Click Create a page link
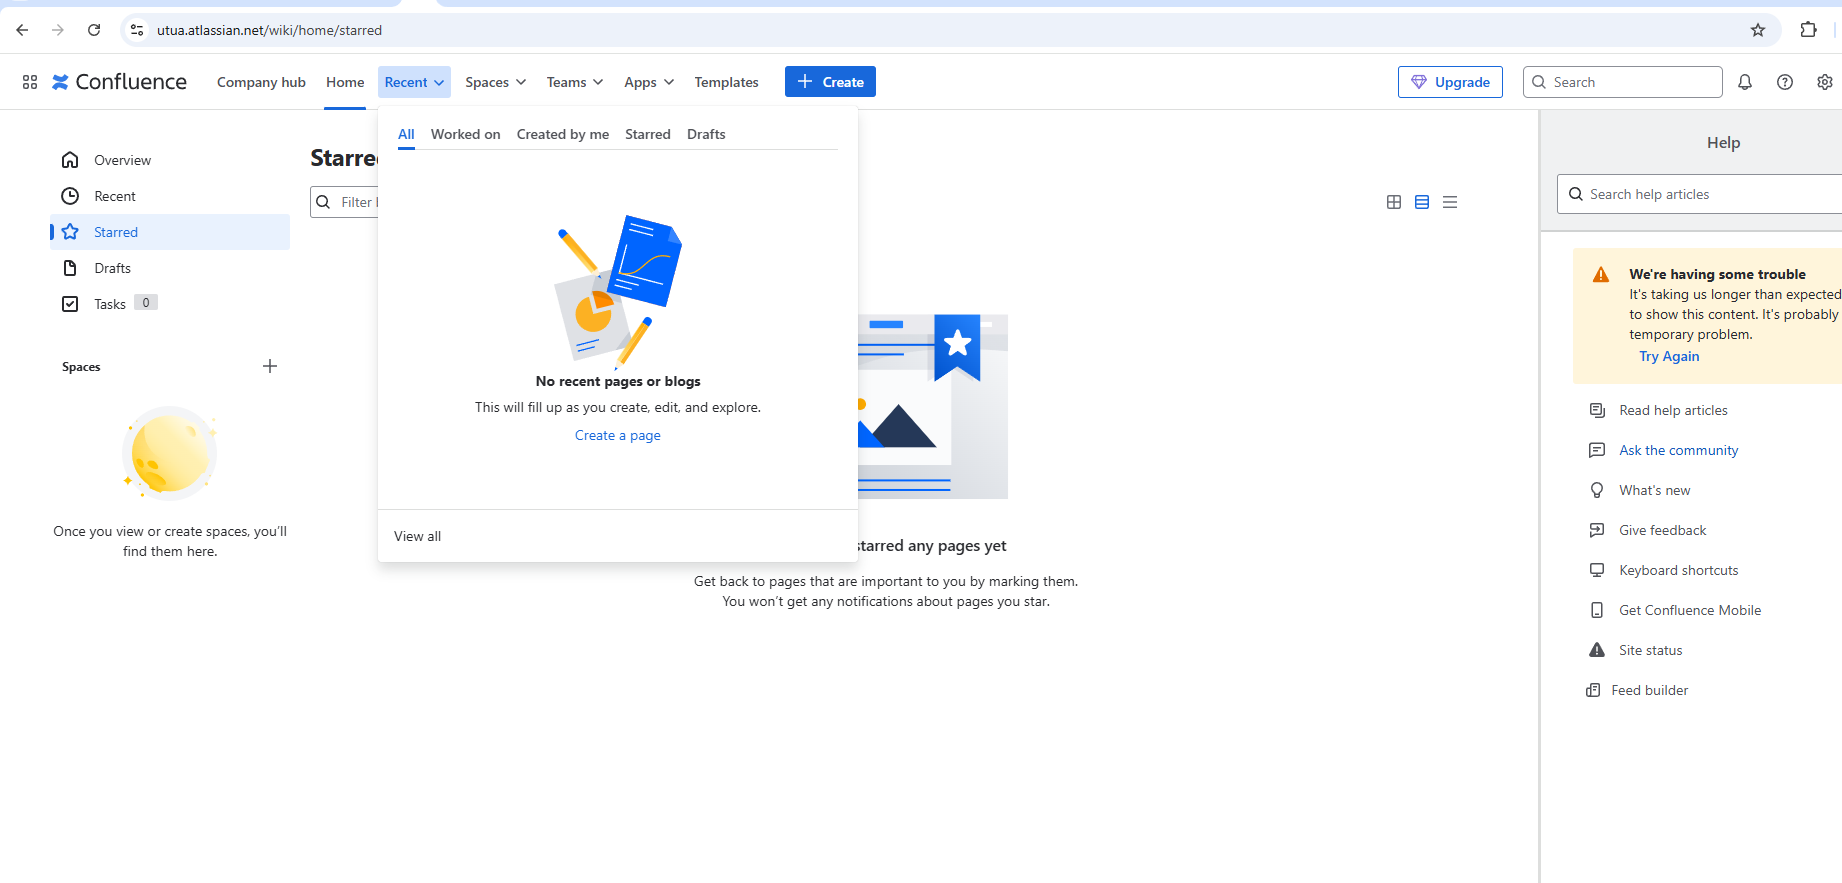Viewport: 1842px width, 883px height. [x=618, y=435]
